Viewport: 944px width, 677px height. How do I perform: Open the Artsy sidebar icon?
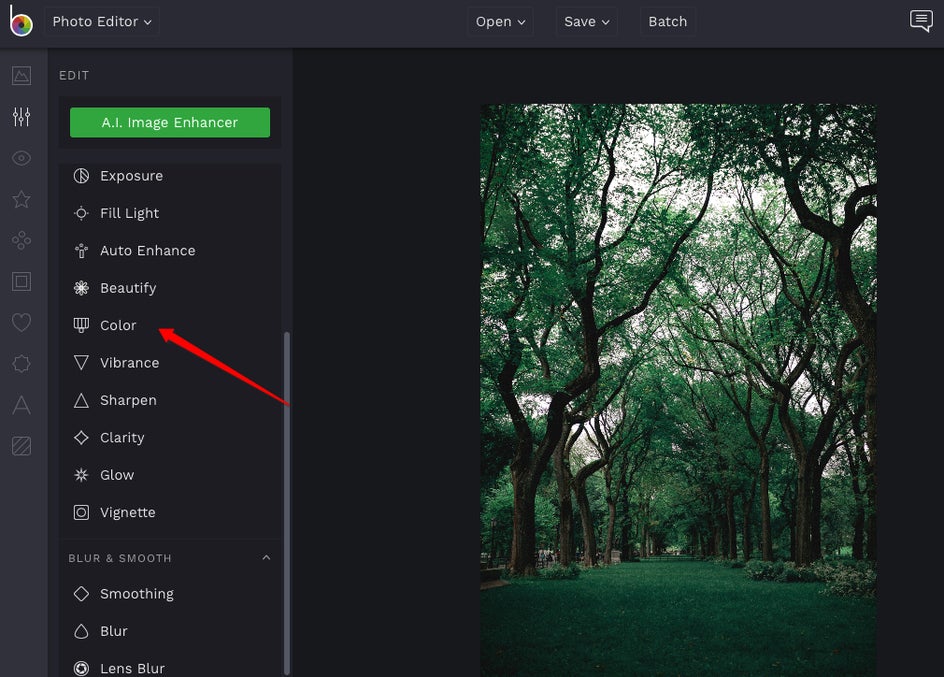pyautogui.click(x=22, y=240)
